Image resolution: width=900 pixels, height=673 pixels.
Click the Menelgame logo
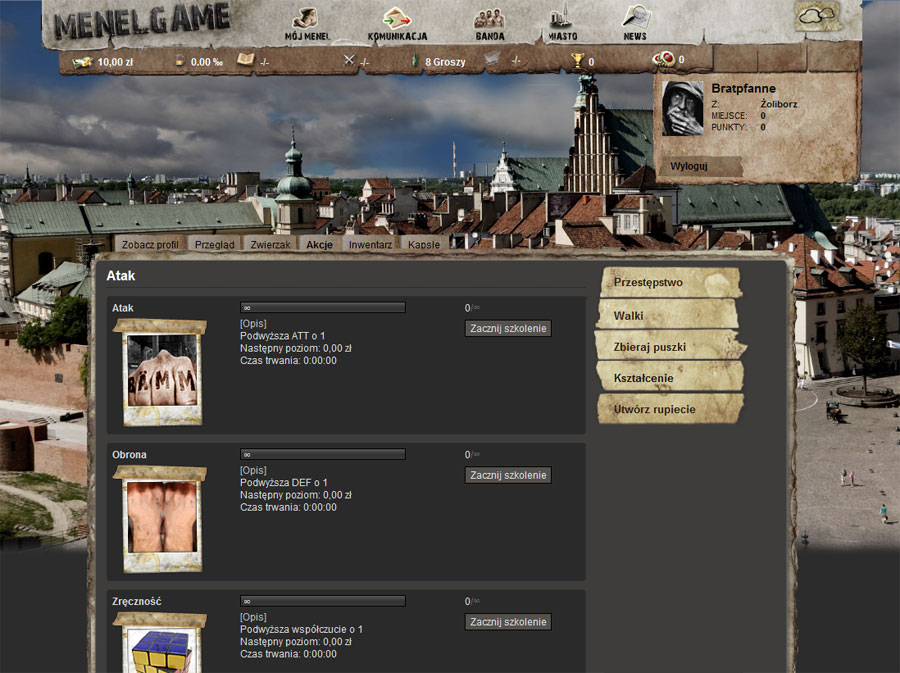142,21
